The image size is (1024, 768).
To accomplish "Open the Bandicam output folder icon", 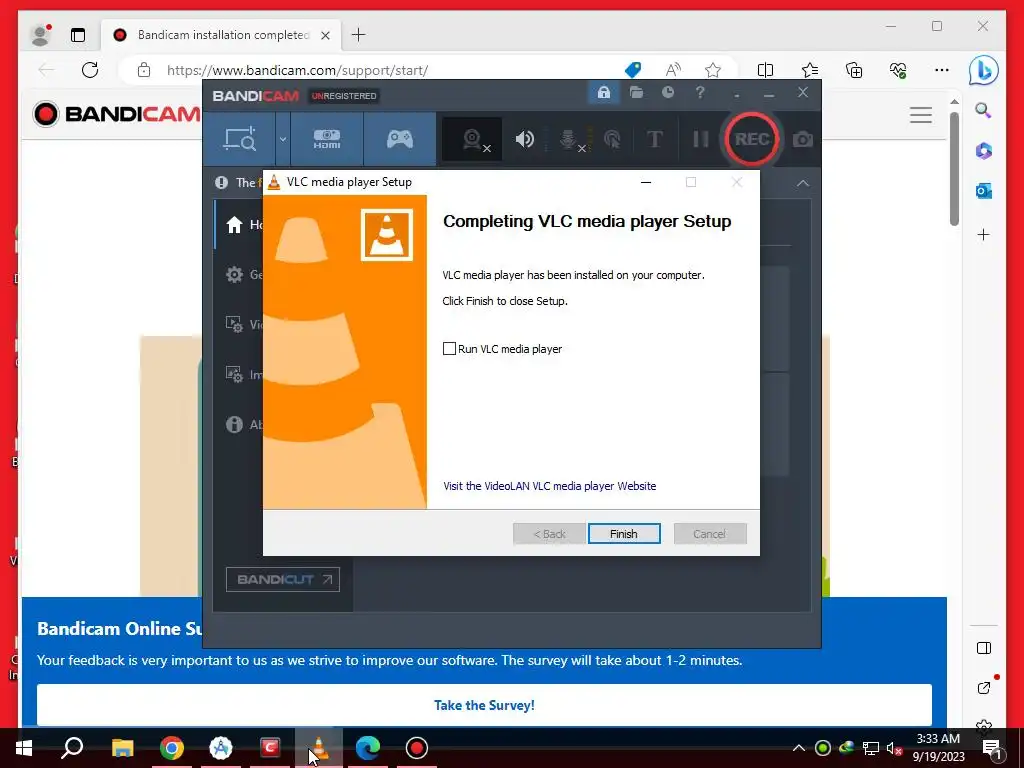I will [636, 93].
